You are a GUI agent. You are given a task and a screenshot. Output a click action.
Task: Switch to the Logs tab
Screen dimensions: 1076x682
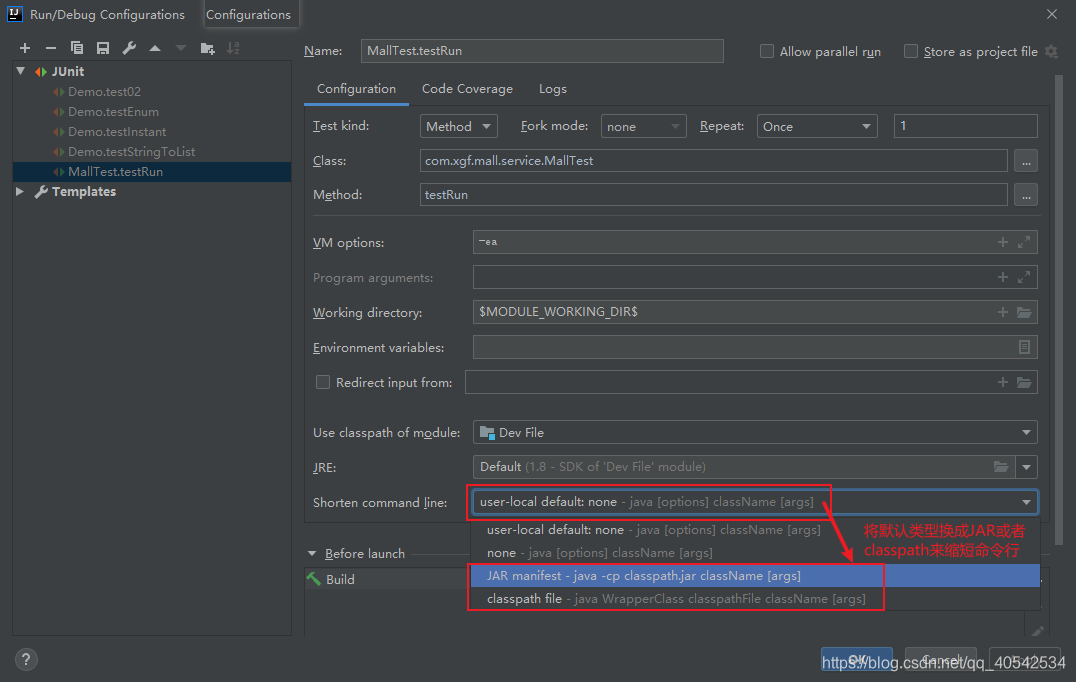pyautogui.click(x=552, y=89)
